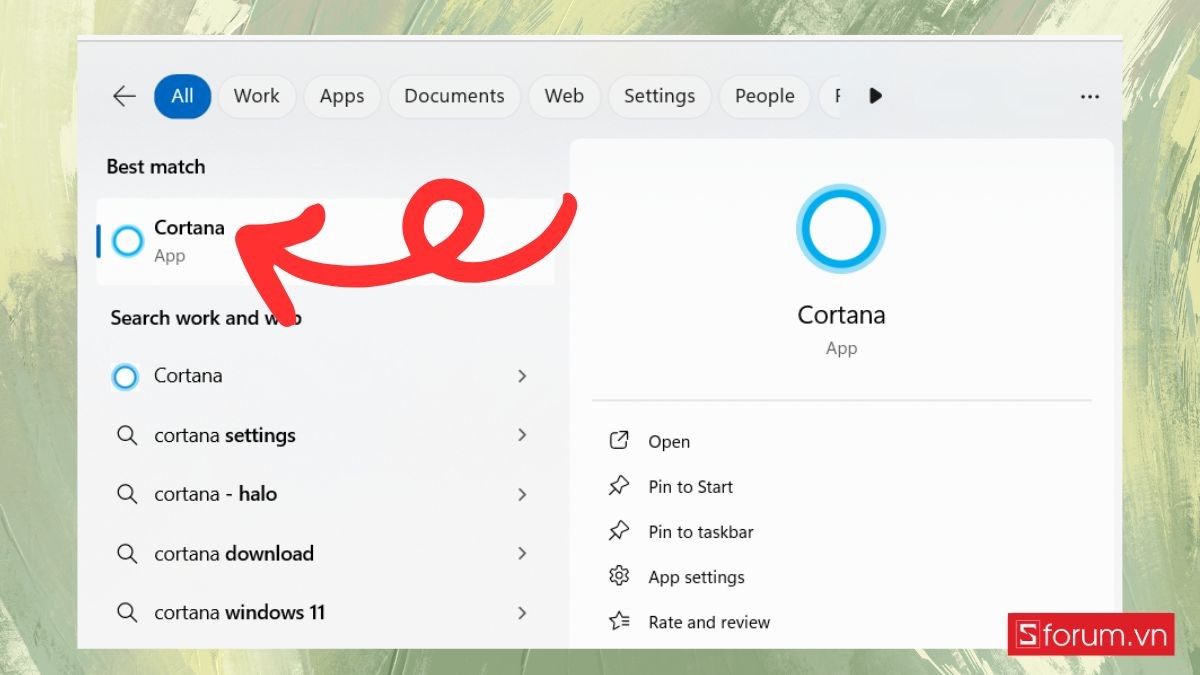Choose the Pin to taskbar label
This screenshot has height=675, width=1200.
[701, 532]
